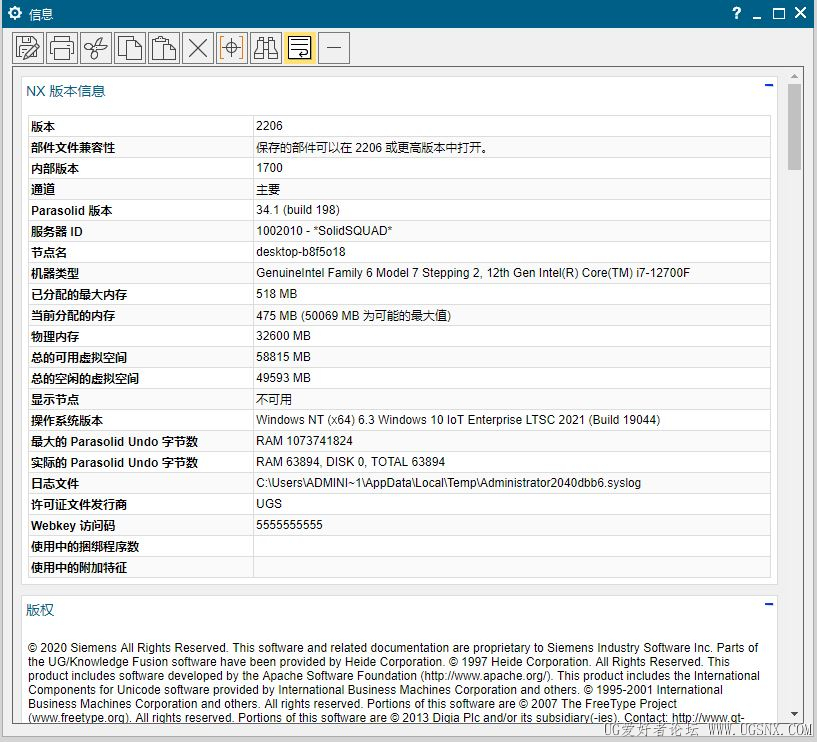Click the 物理内存 label
The height and width of the screenshot is (742, 817).
tap(55, 337)
